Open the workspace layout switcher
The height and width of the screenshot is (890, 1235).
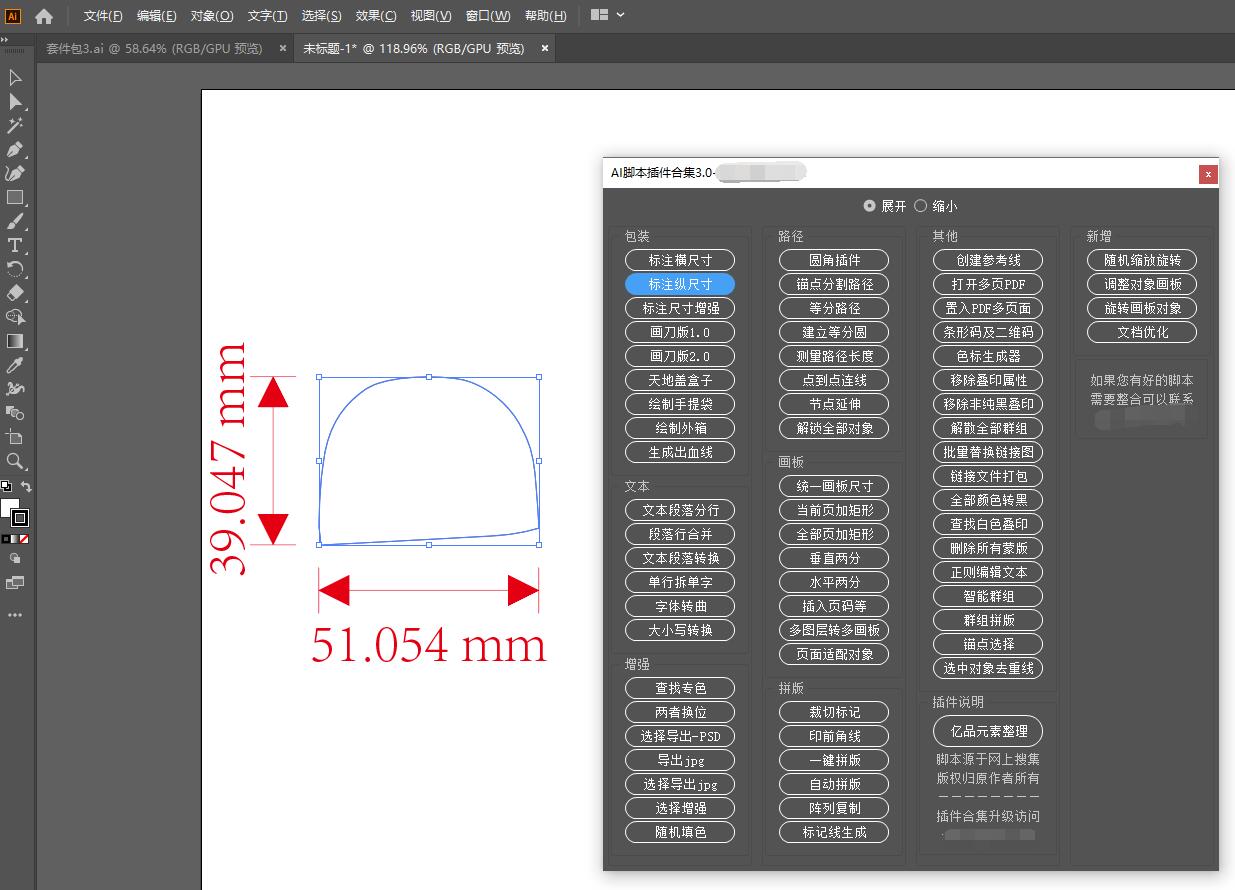click(x=607, y=15)
